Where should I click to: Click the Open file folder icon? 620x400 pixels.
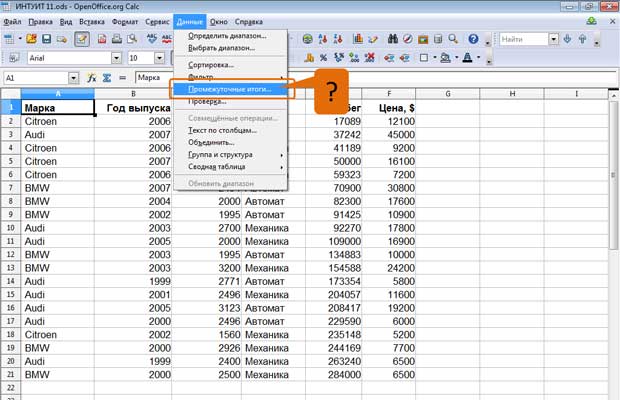click(31, 39)
